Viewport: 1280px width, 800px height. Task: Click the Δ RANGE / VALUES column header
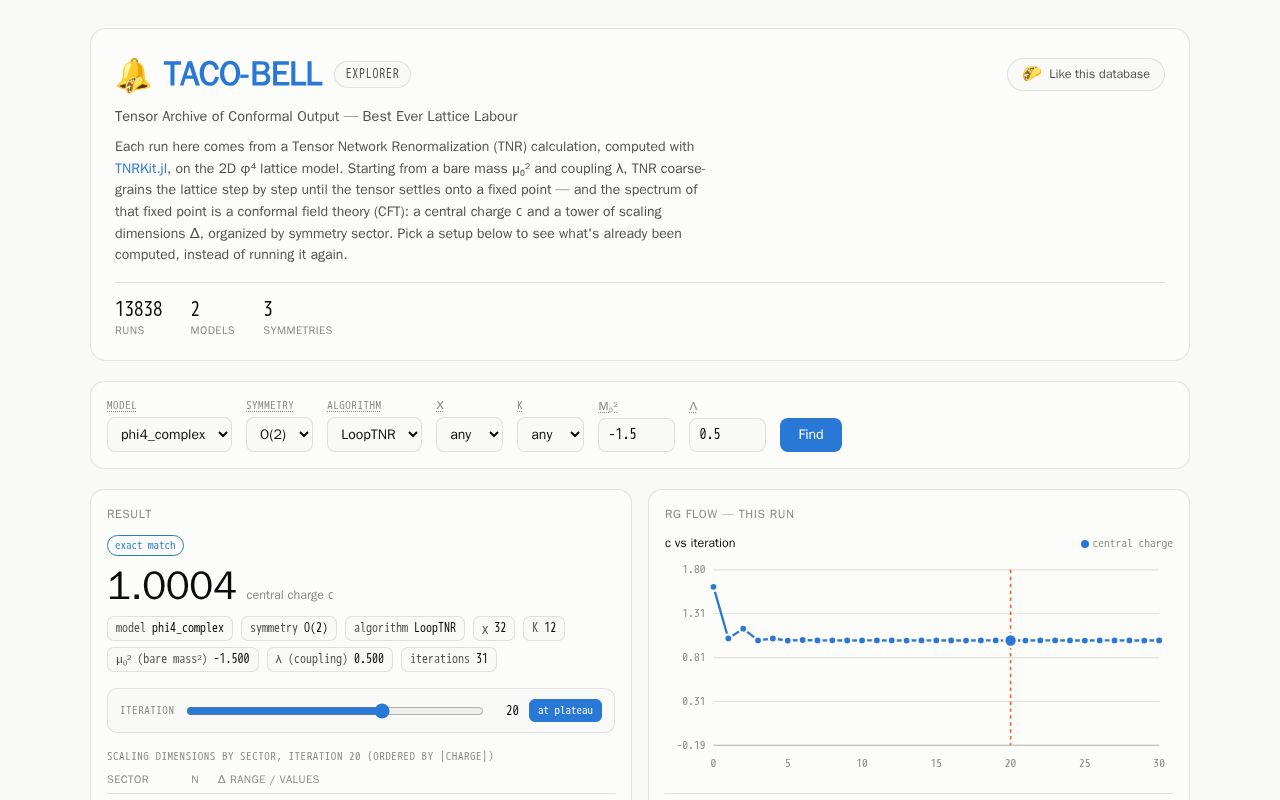269,779
